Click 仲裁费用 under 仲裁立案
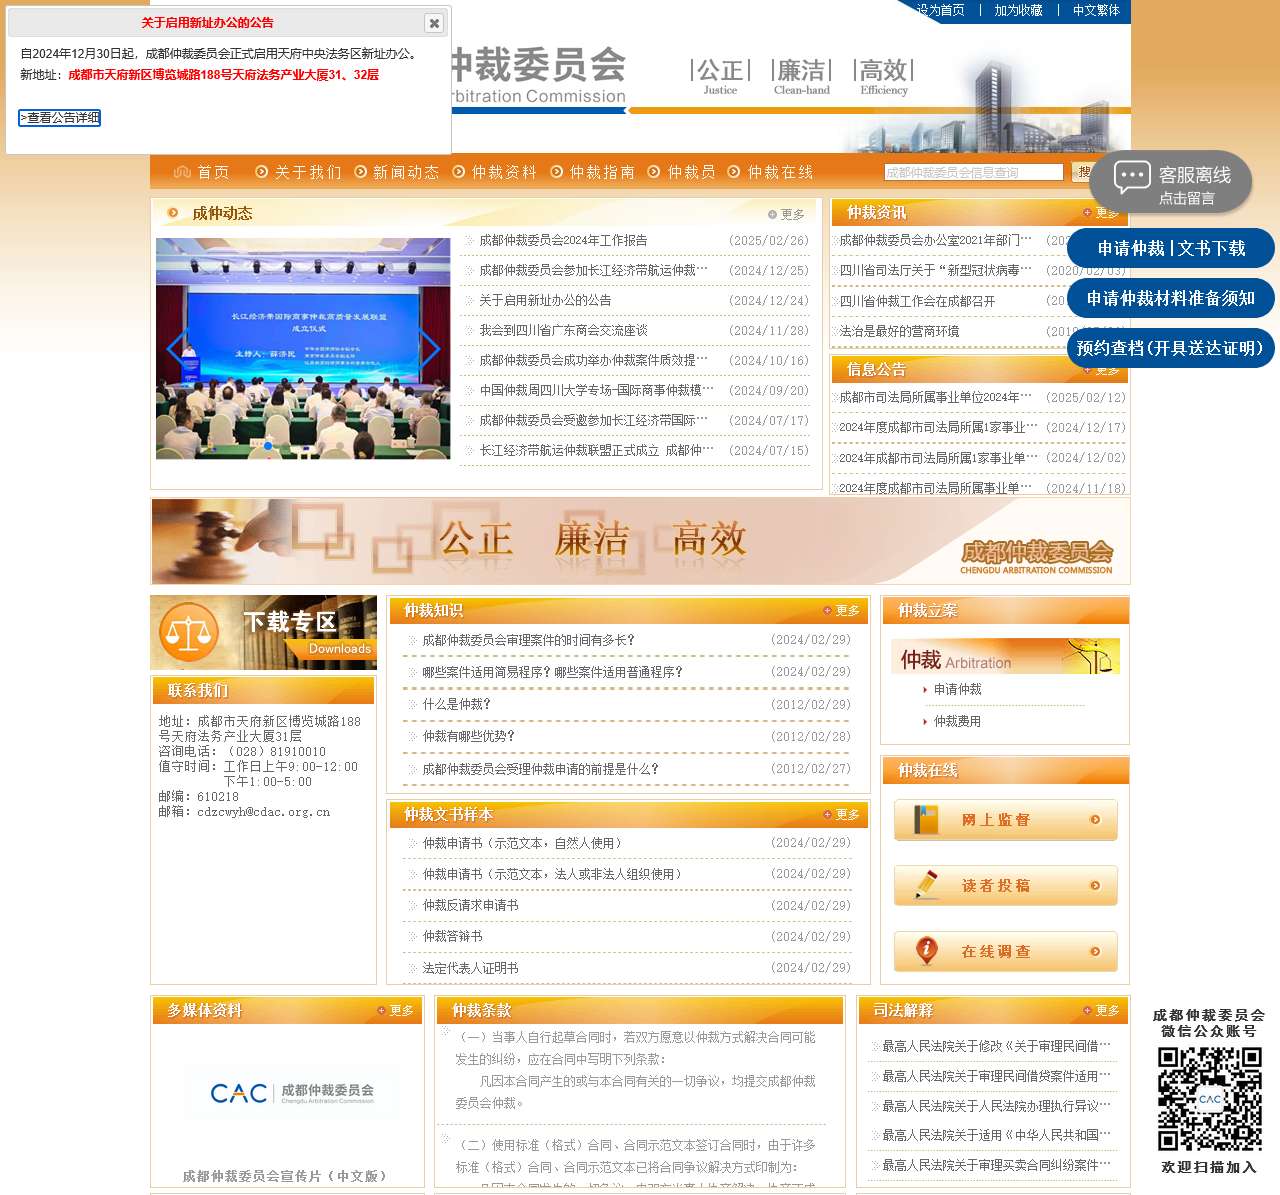Screen dimensions: 1280x1195 957,721
